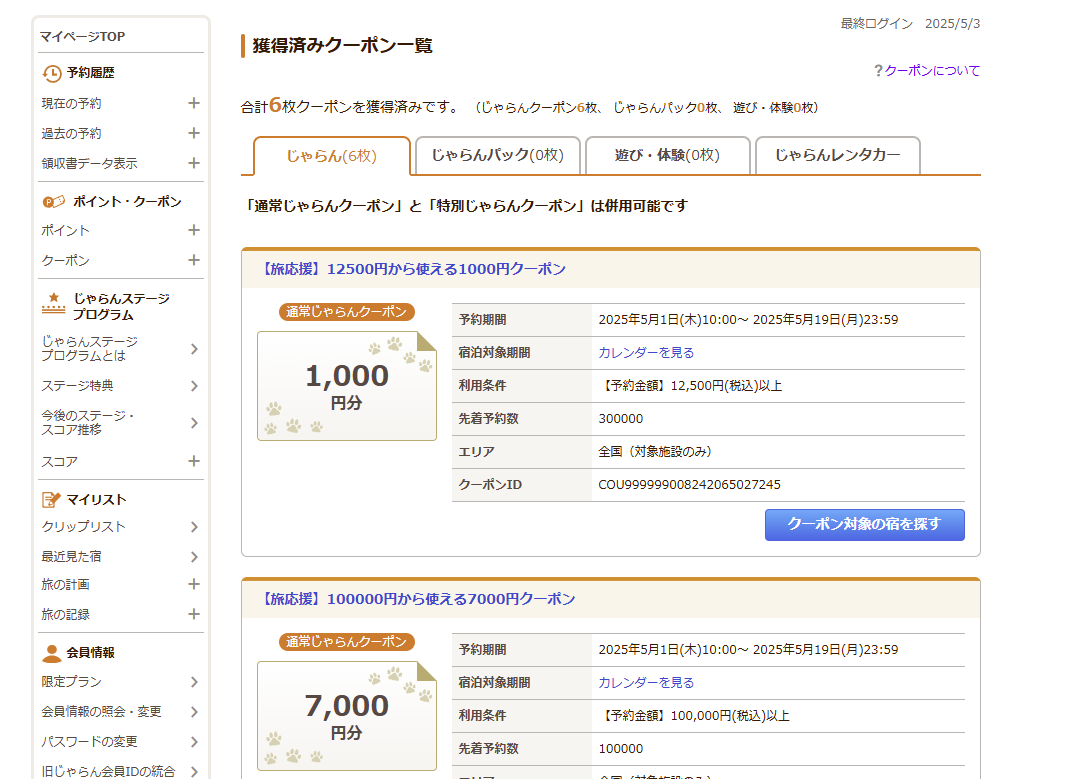The height and width of the screenshot is (779, 1065).
Task: Open クリップリスト sidebar link
Action: pos(84,527)
